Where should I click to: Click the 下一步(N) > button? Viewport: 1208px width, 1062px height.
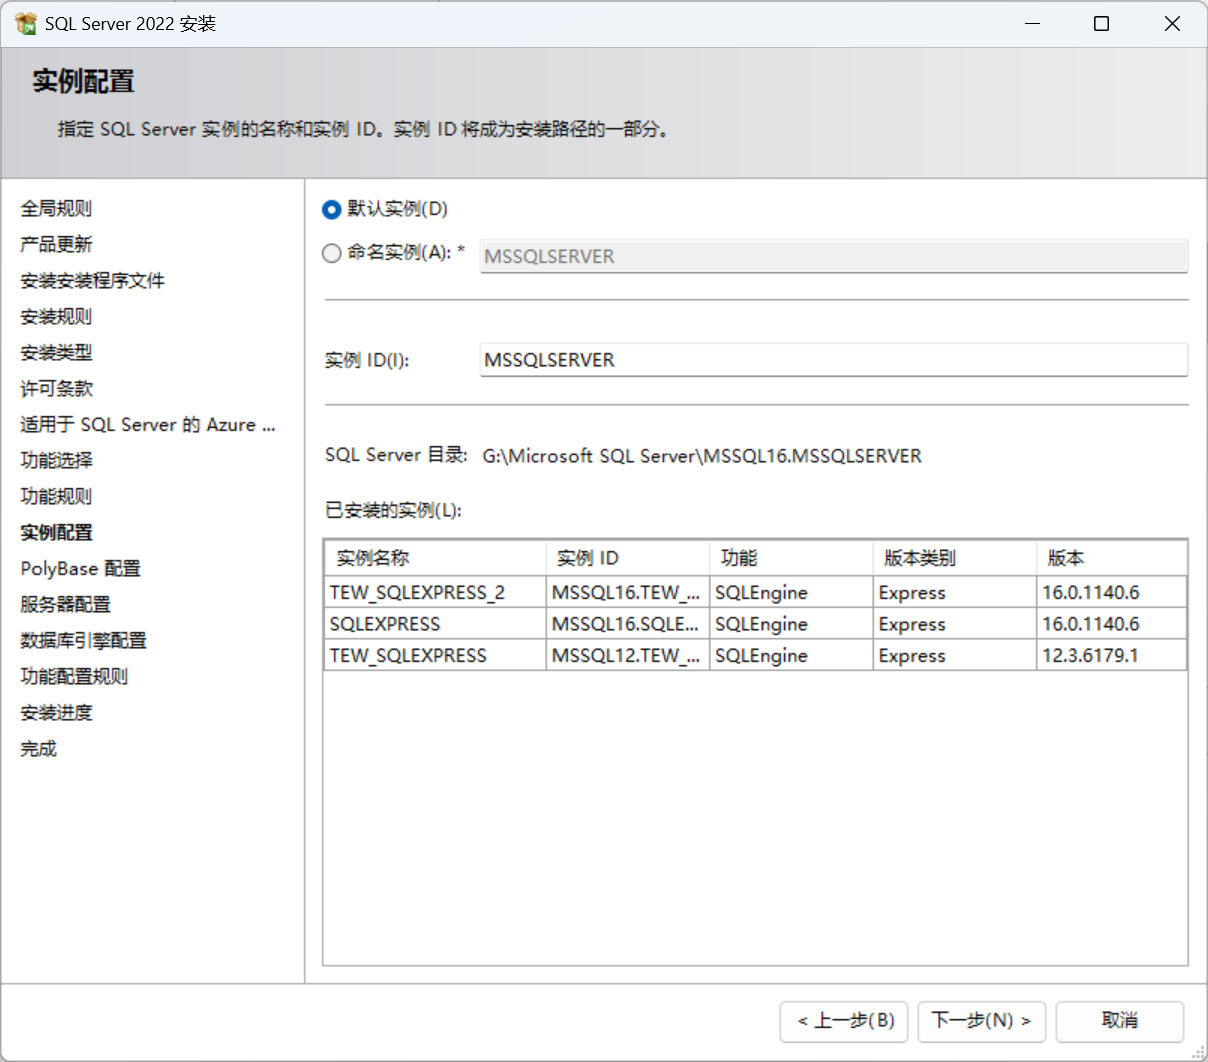point(982,1021)
